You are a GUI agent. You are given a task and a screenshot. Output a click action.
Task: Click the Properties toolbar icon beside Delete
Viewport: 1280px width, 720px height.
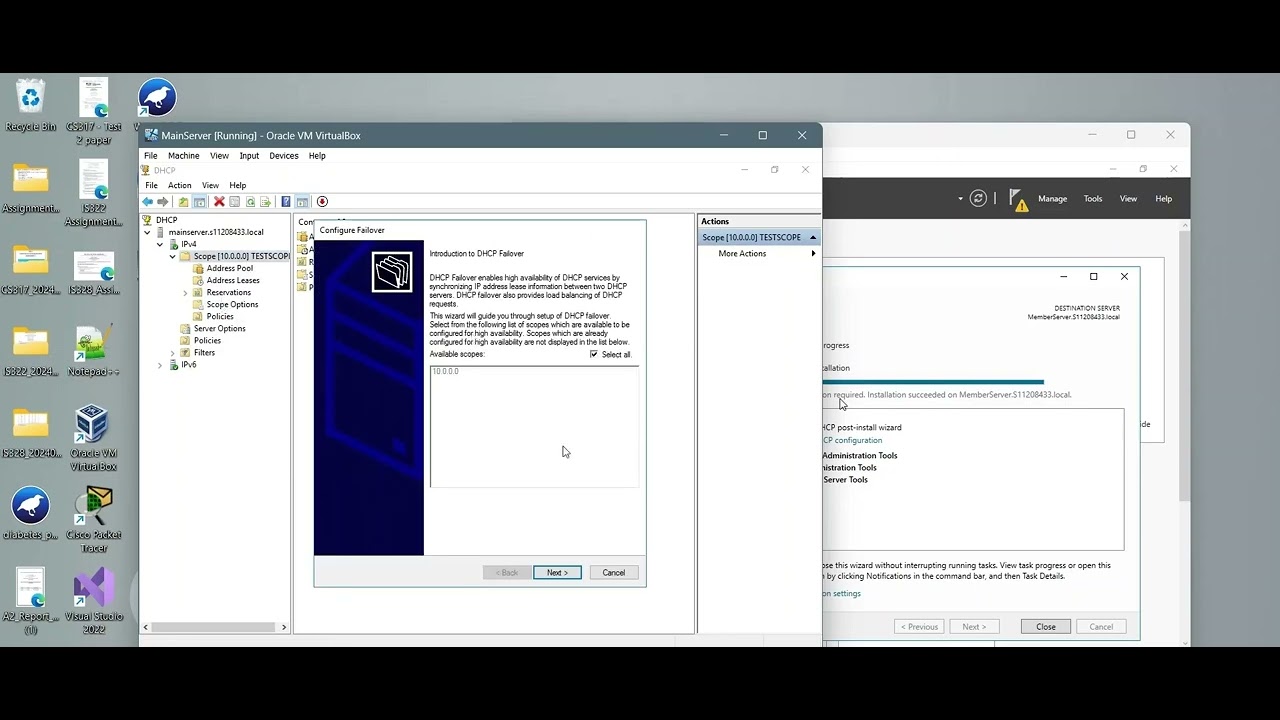234,202
